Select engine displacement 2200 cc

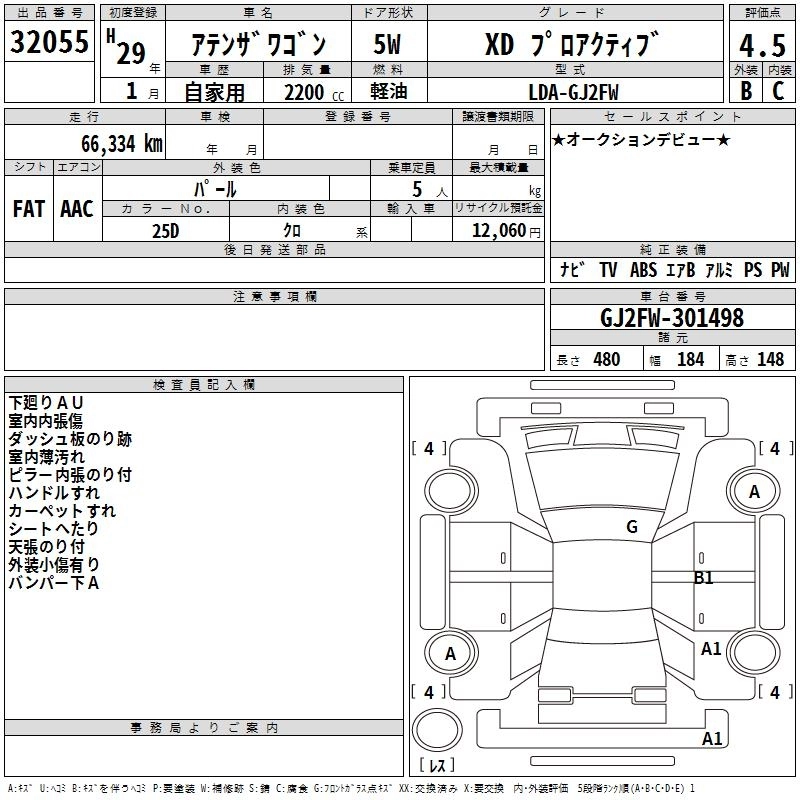tap(314, 92)
